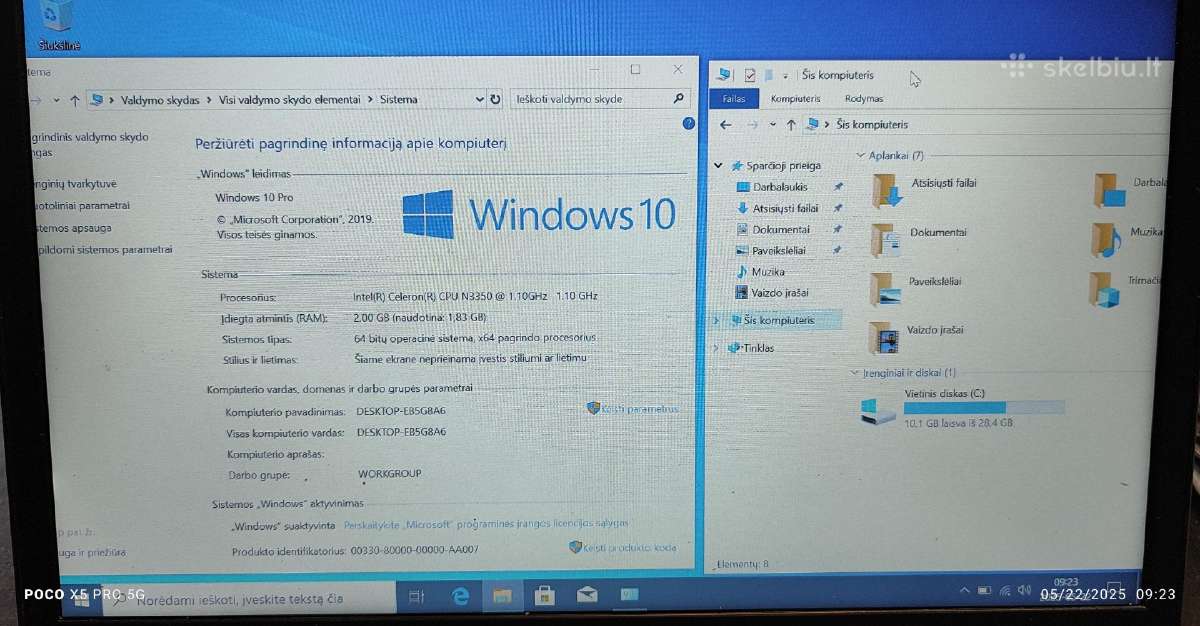Click the Vietinis diskas (C:) capacity bar
The width and height of the screenshot is (1200, 626).
984,408
